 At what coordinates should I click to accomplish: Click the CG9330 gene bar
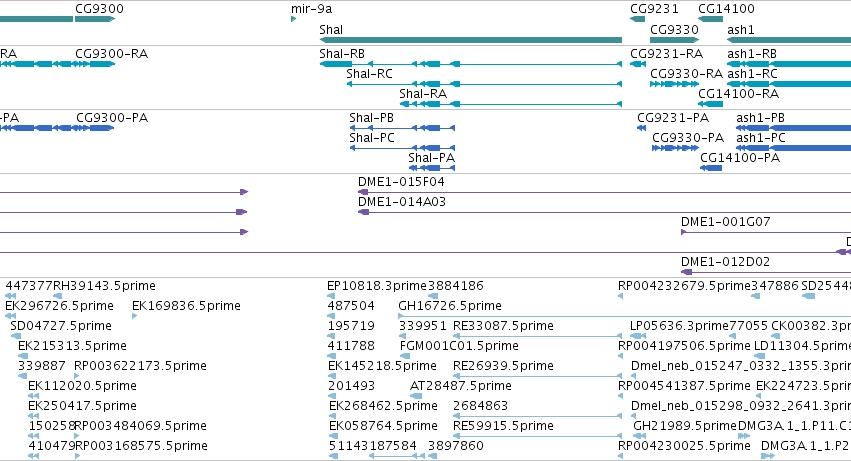pyautogui.click(x=675, y=40)
